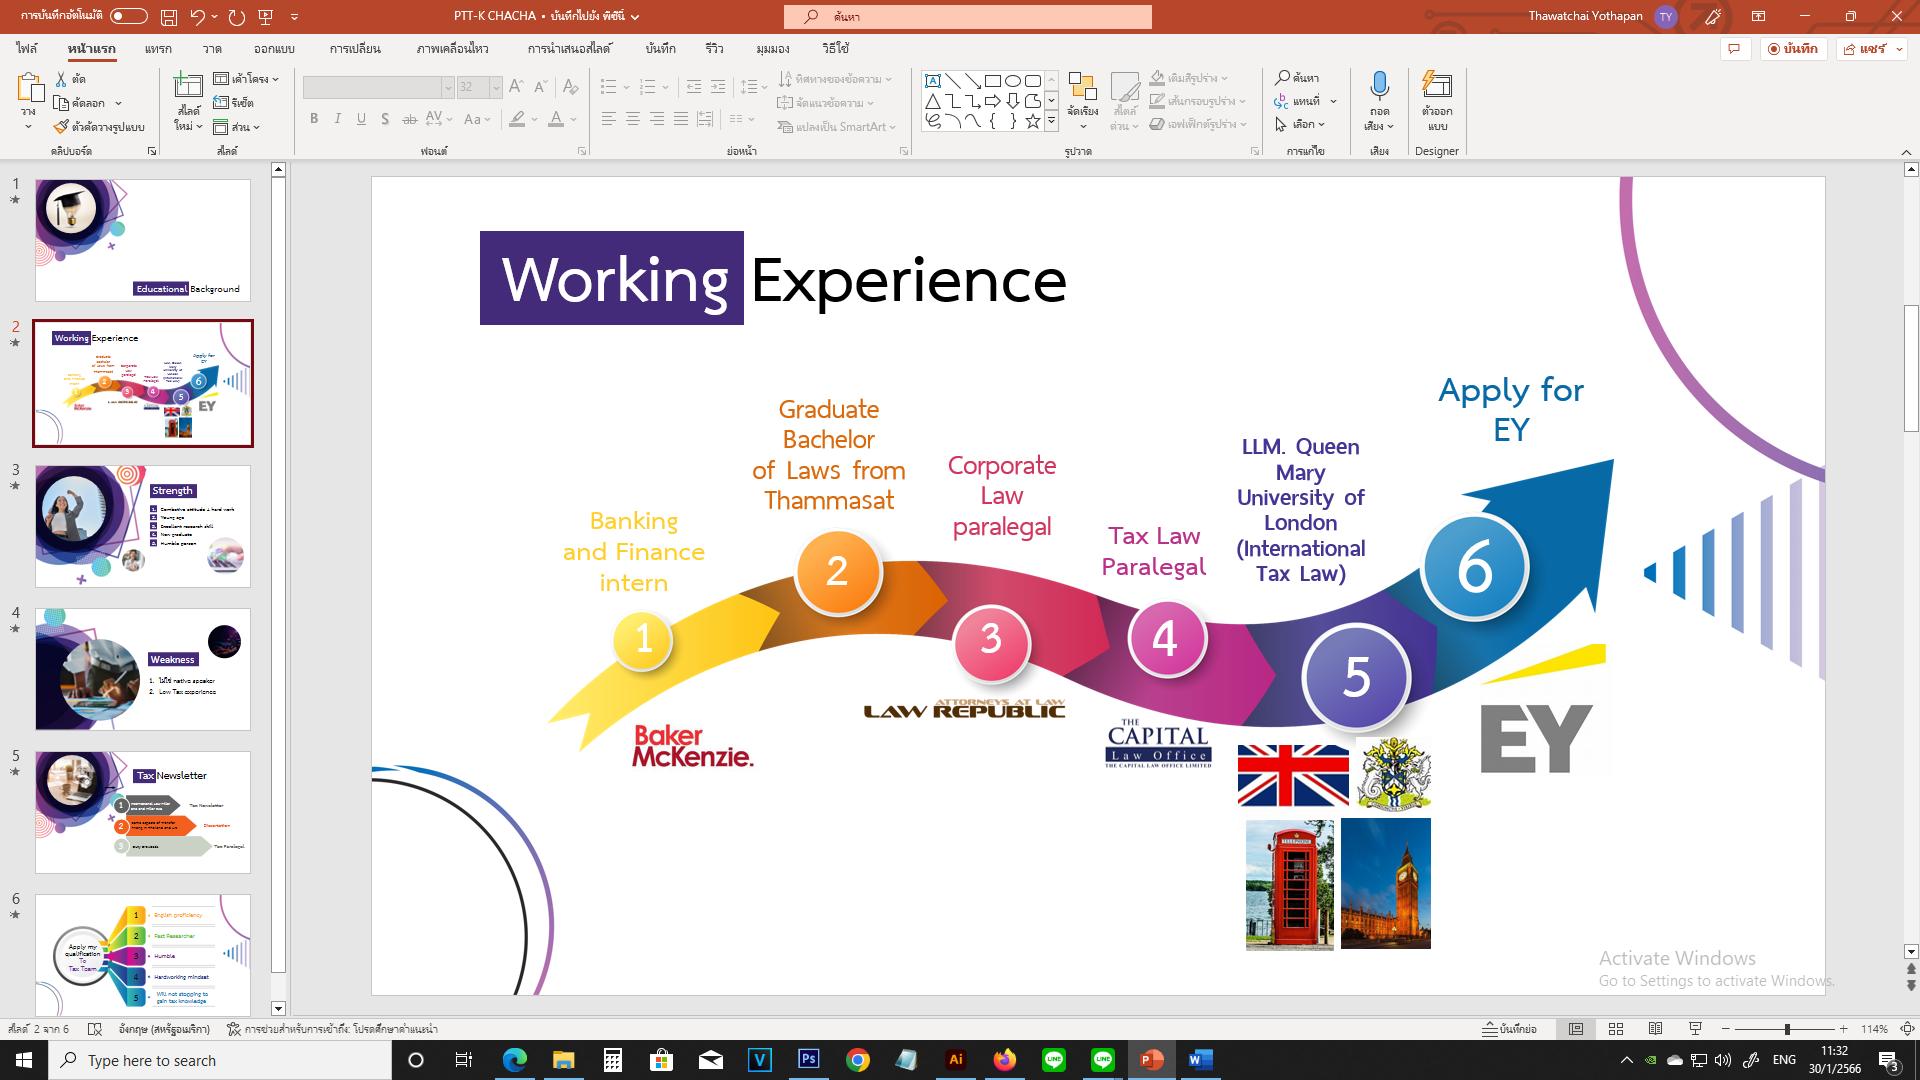Click the Share button
The image size is (1920, 1080).
[1872, 49]
